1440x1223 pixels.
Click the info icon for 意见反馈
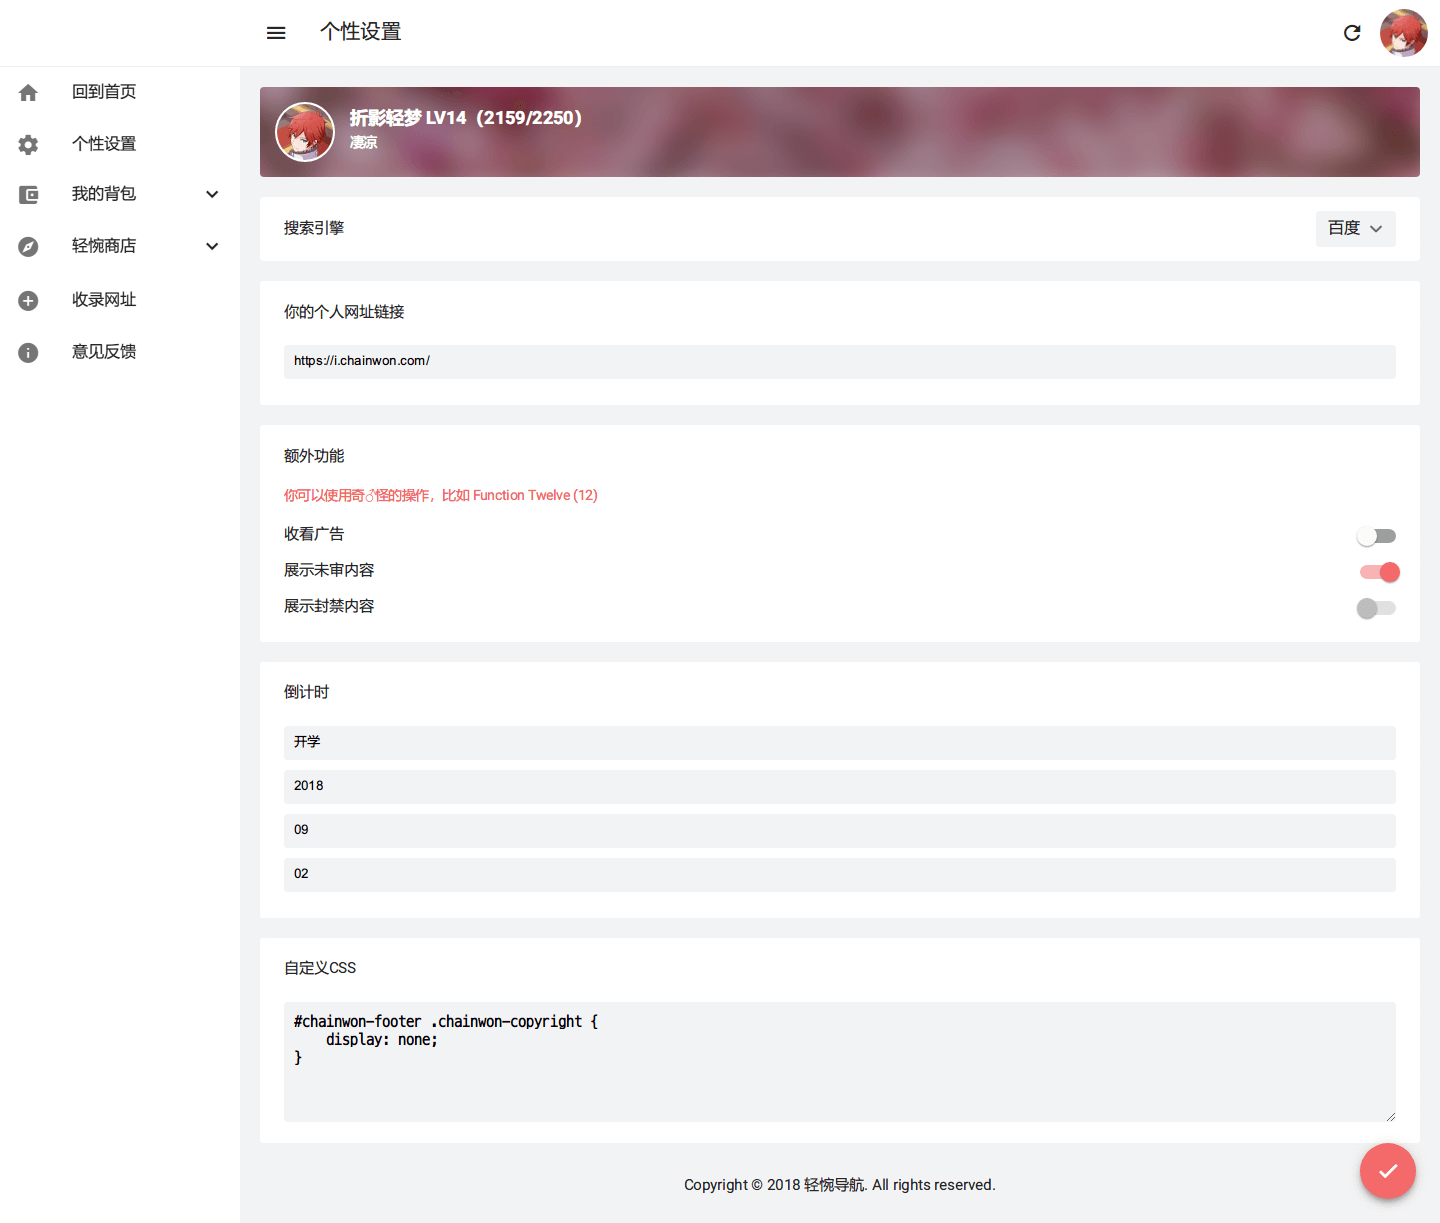click(x=28, y=353)
